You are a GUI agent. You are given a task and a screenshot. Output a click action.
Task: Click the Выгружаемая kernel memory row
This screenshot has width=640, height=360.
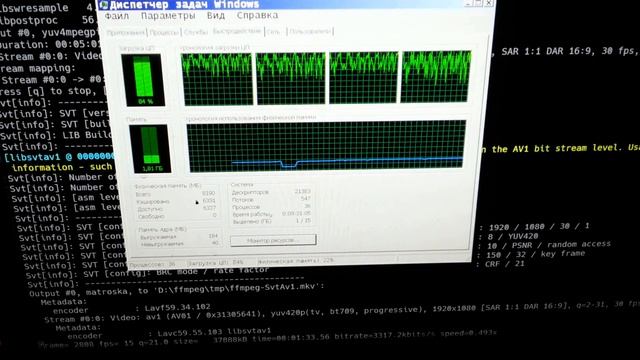179,237
